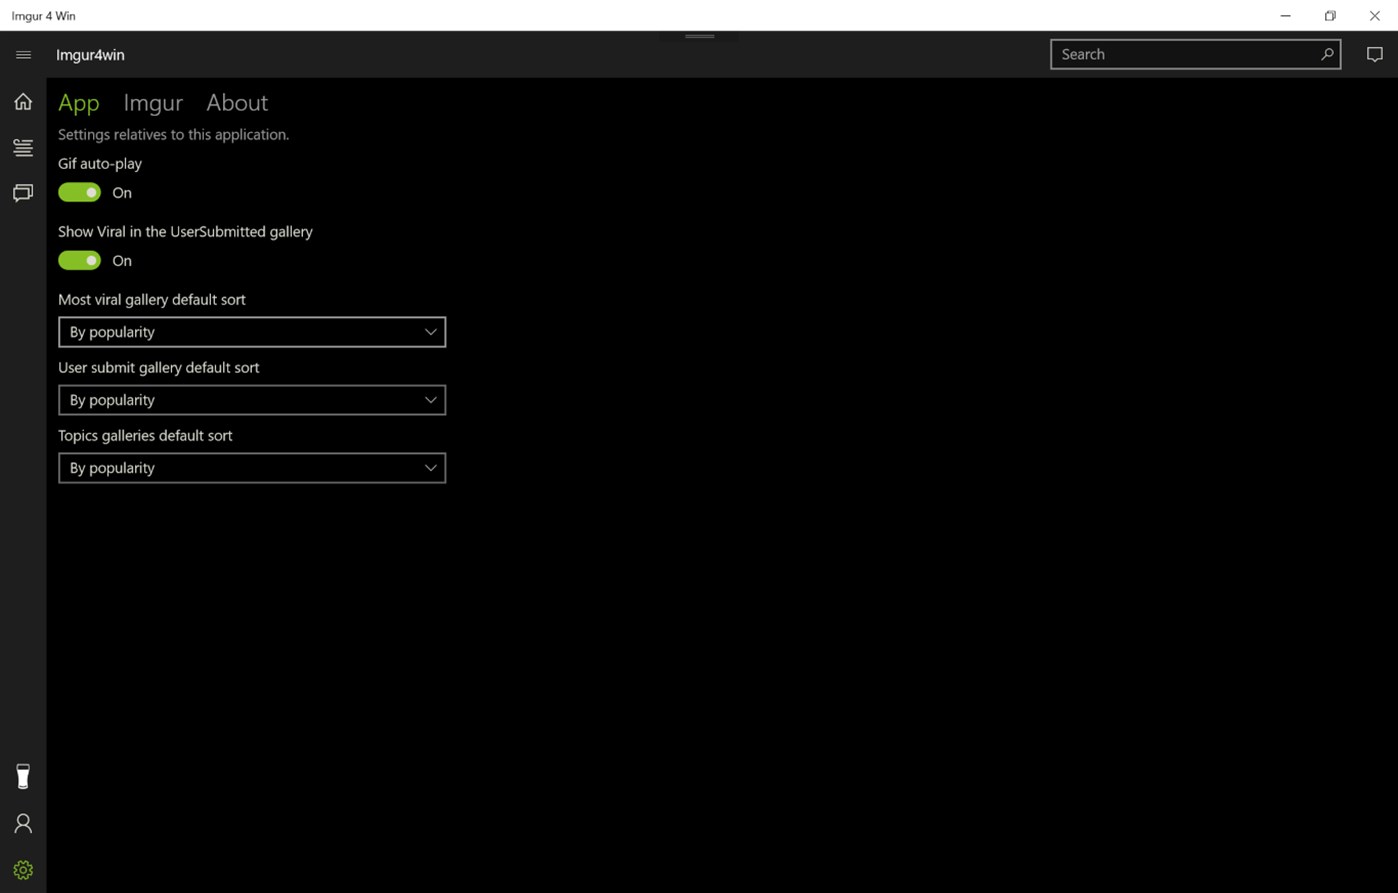
Task: Click the green settings gear icon
Action: point(23,870)
